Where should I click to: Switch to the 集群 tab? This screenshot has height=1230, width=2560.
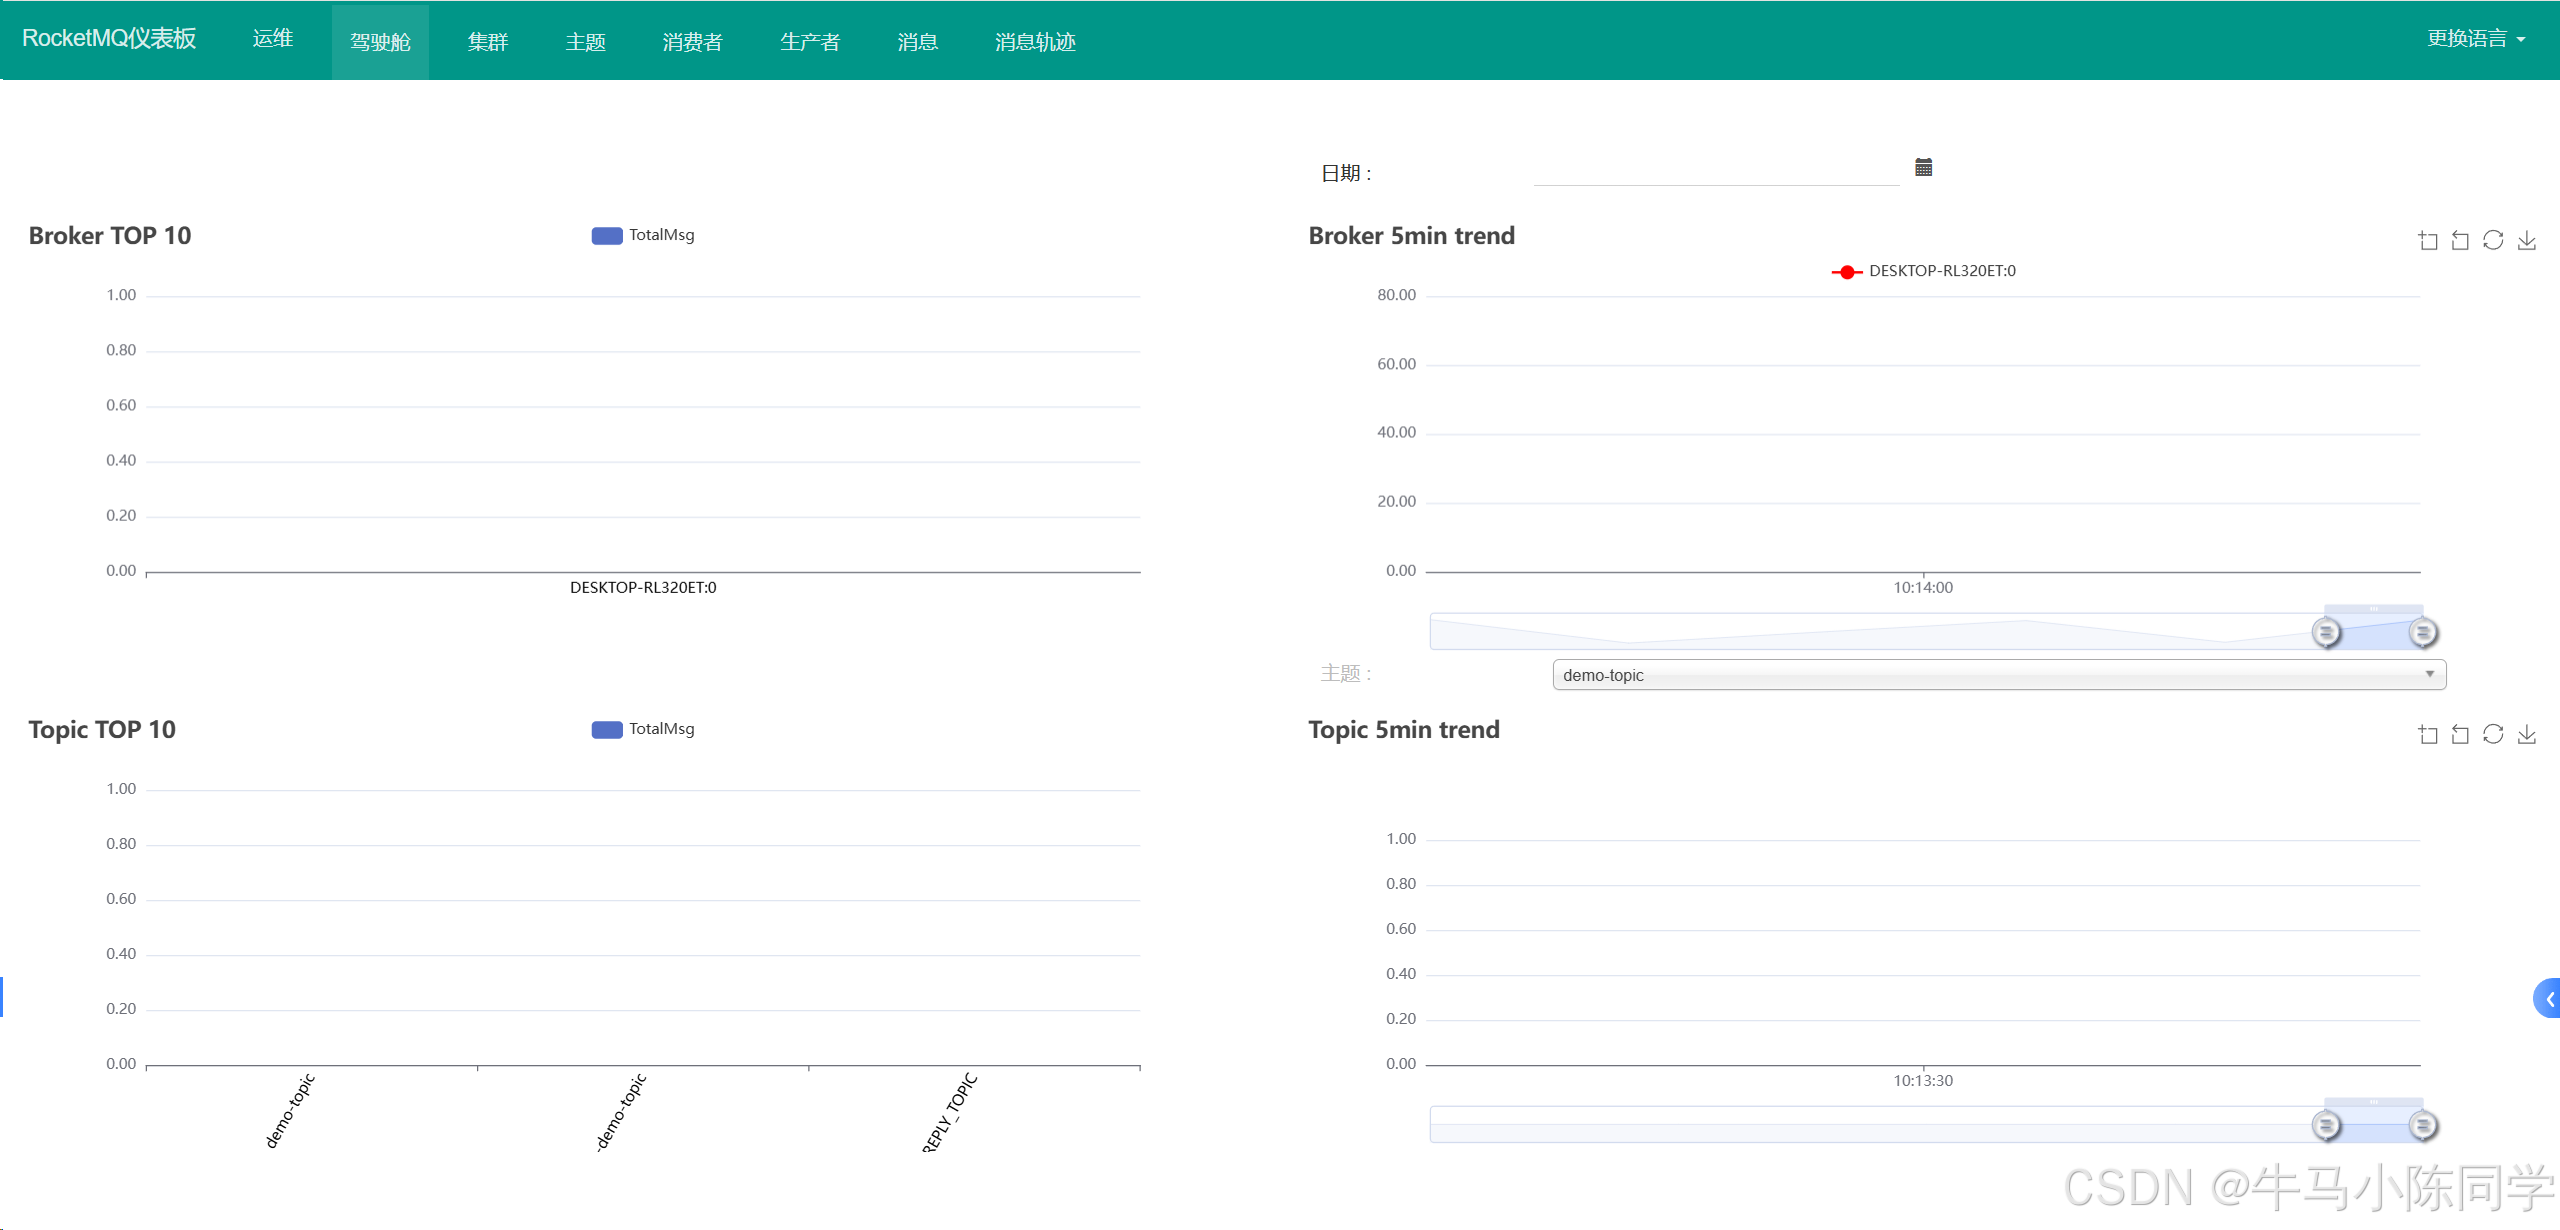(x=488, y=42)
